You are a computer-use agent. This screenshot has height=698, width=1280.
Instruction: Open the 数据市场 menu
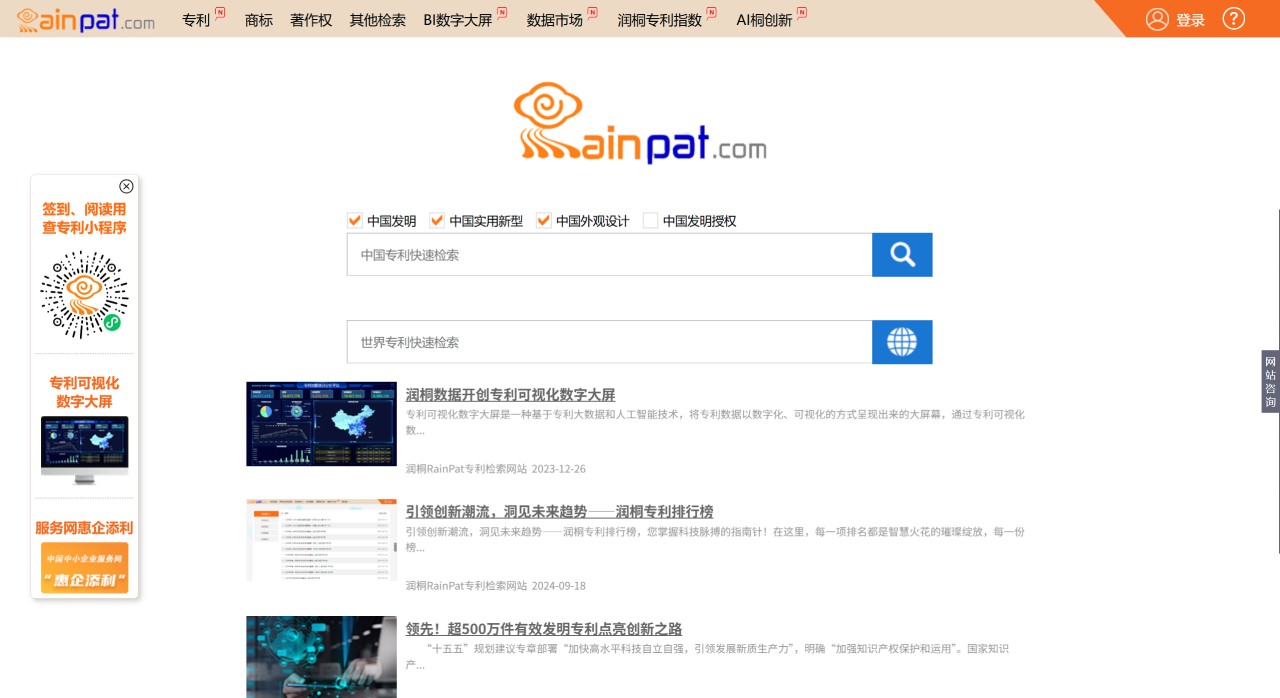point(555,19)
